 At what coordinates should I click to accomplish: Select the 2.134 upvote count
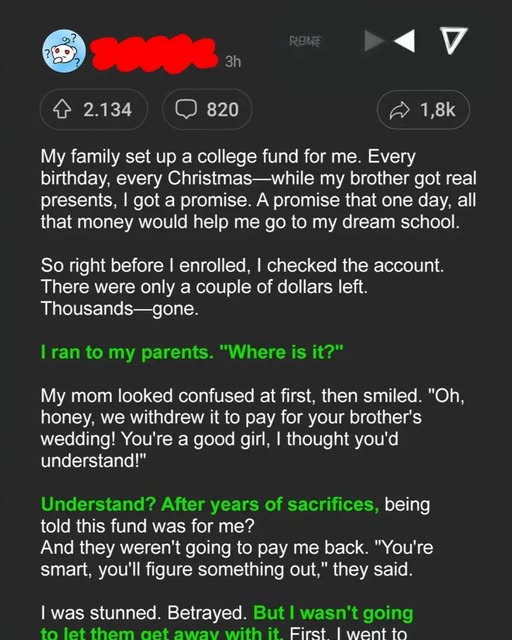click(107, 110)
